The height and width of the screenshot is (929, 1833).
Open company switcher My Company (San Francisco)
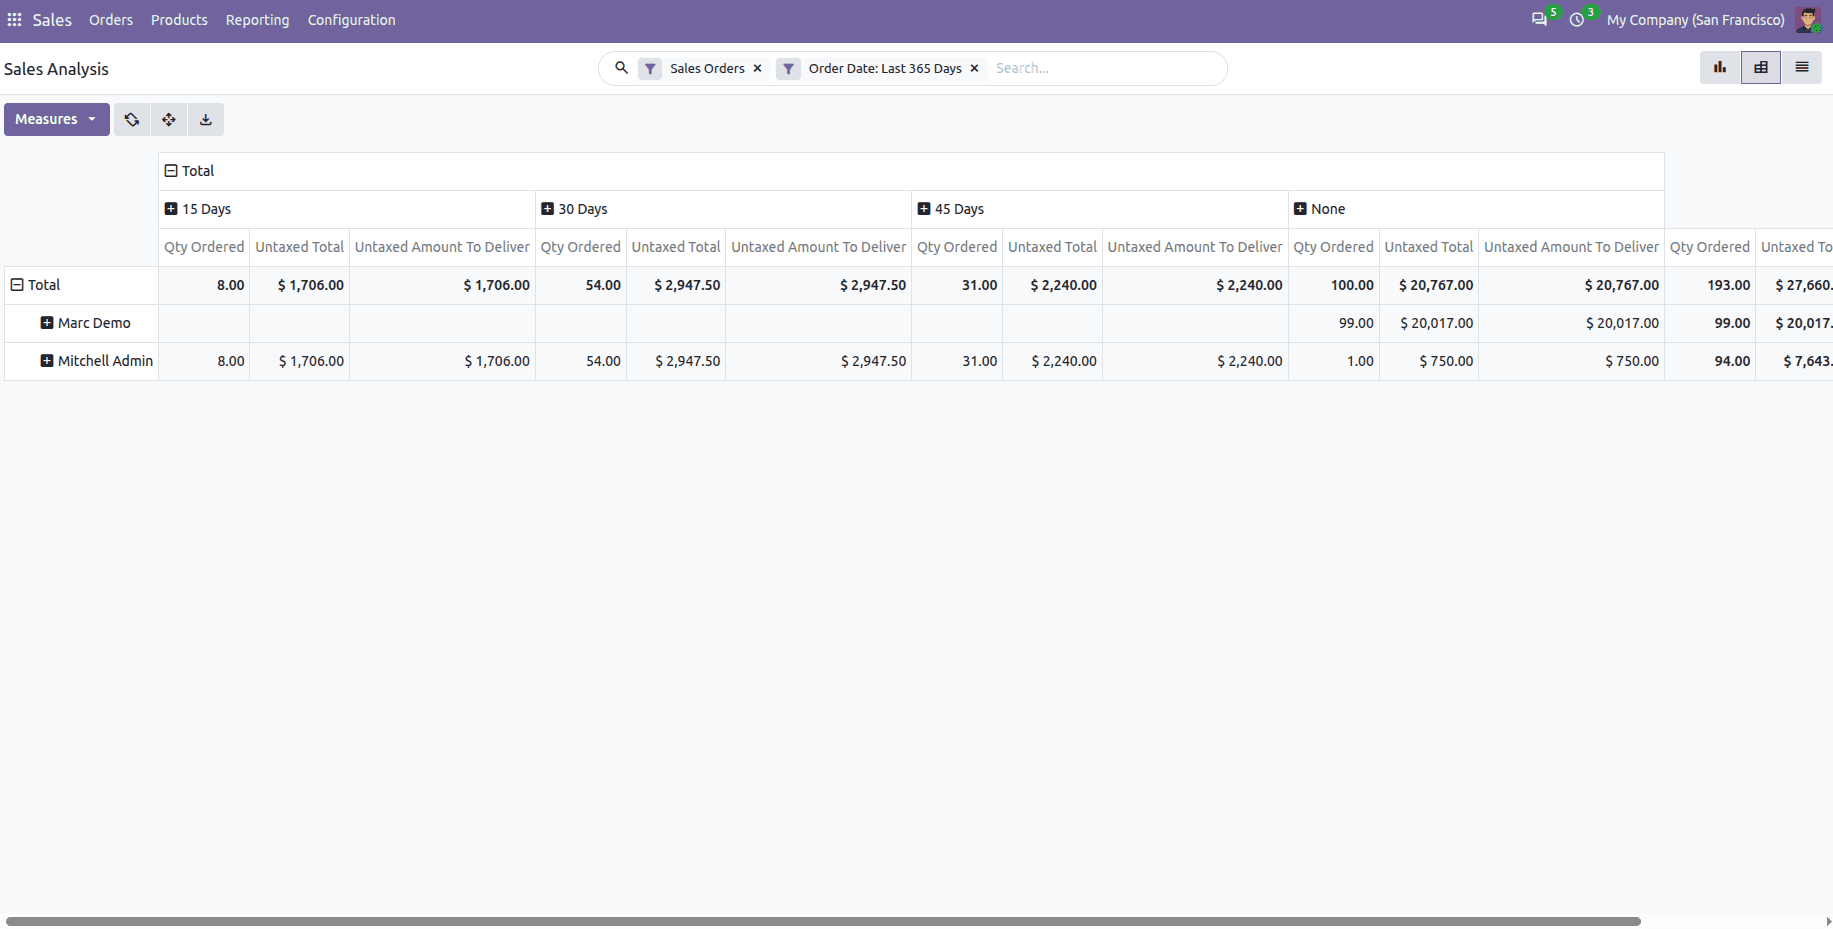point(1695,20)
